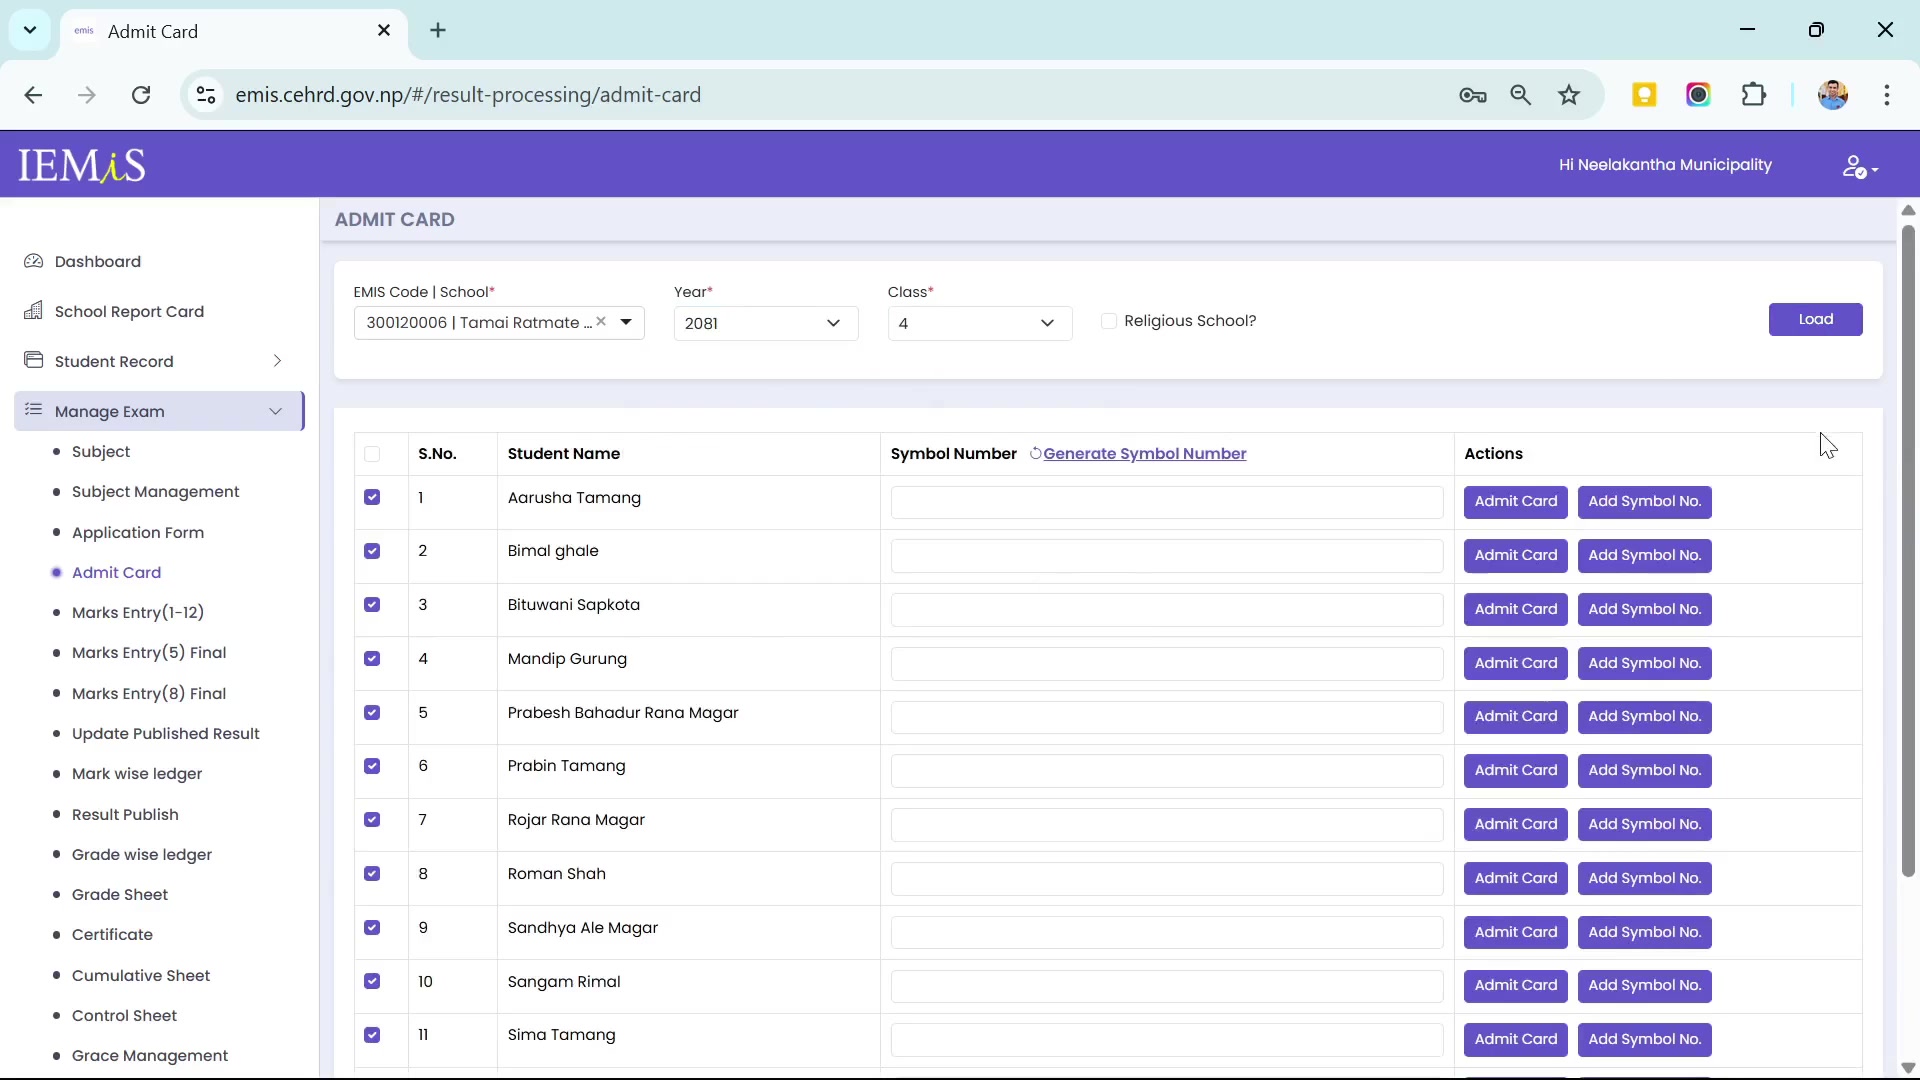
Task: View site information icon in address bar
Action: pyautogui.click(x=206, y=95)
